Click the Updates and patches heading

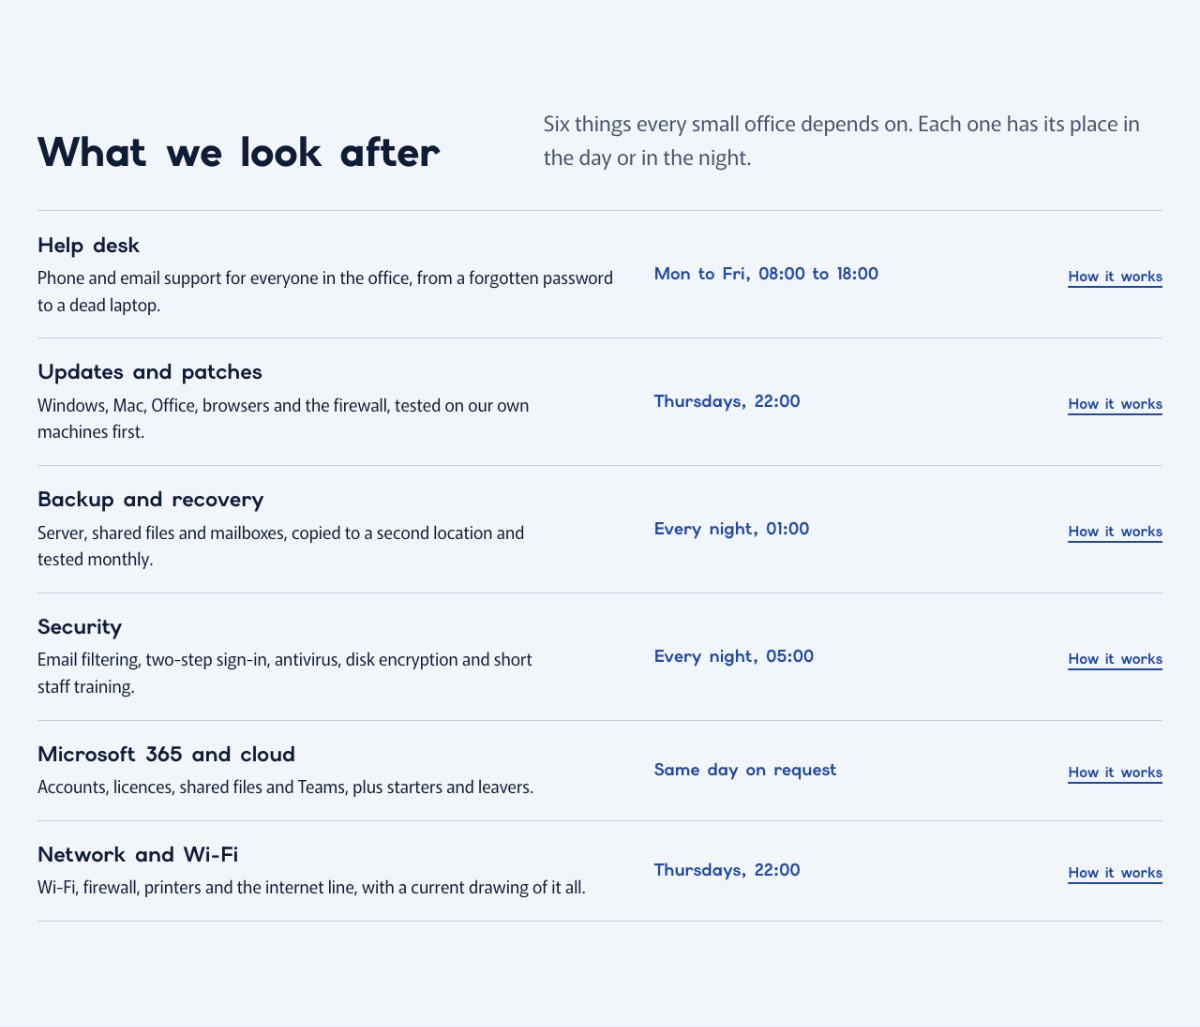tap(150, 372)
